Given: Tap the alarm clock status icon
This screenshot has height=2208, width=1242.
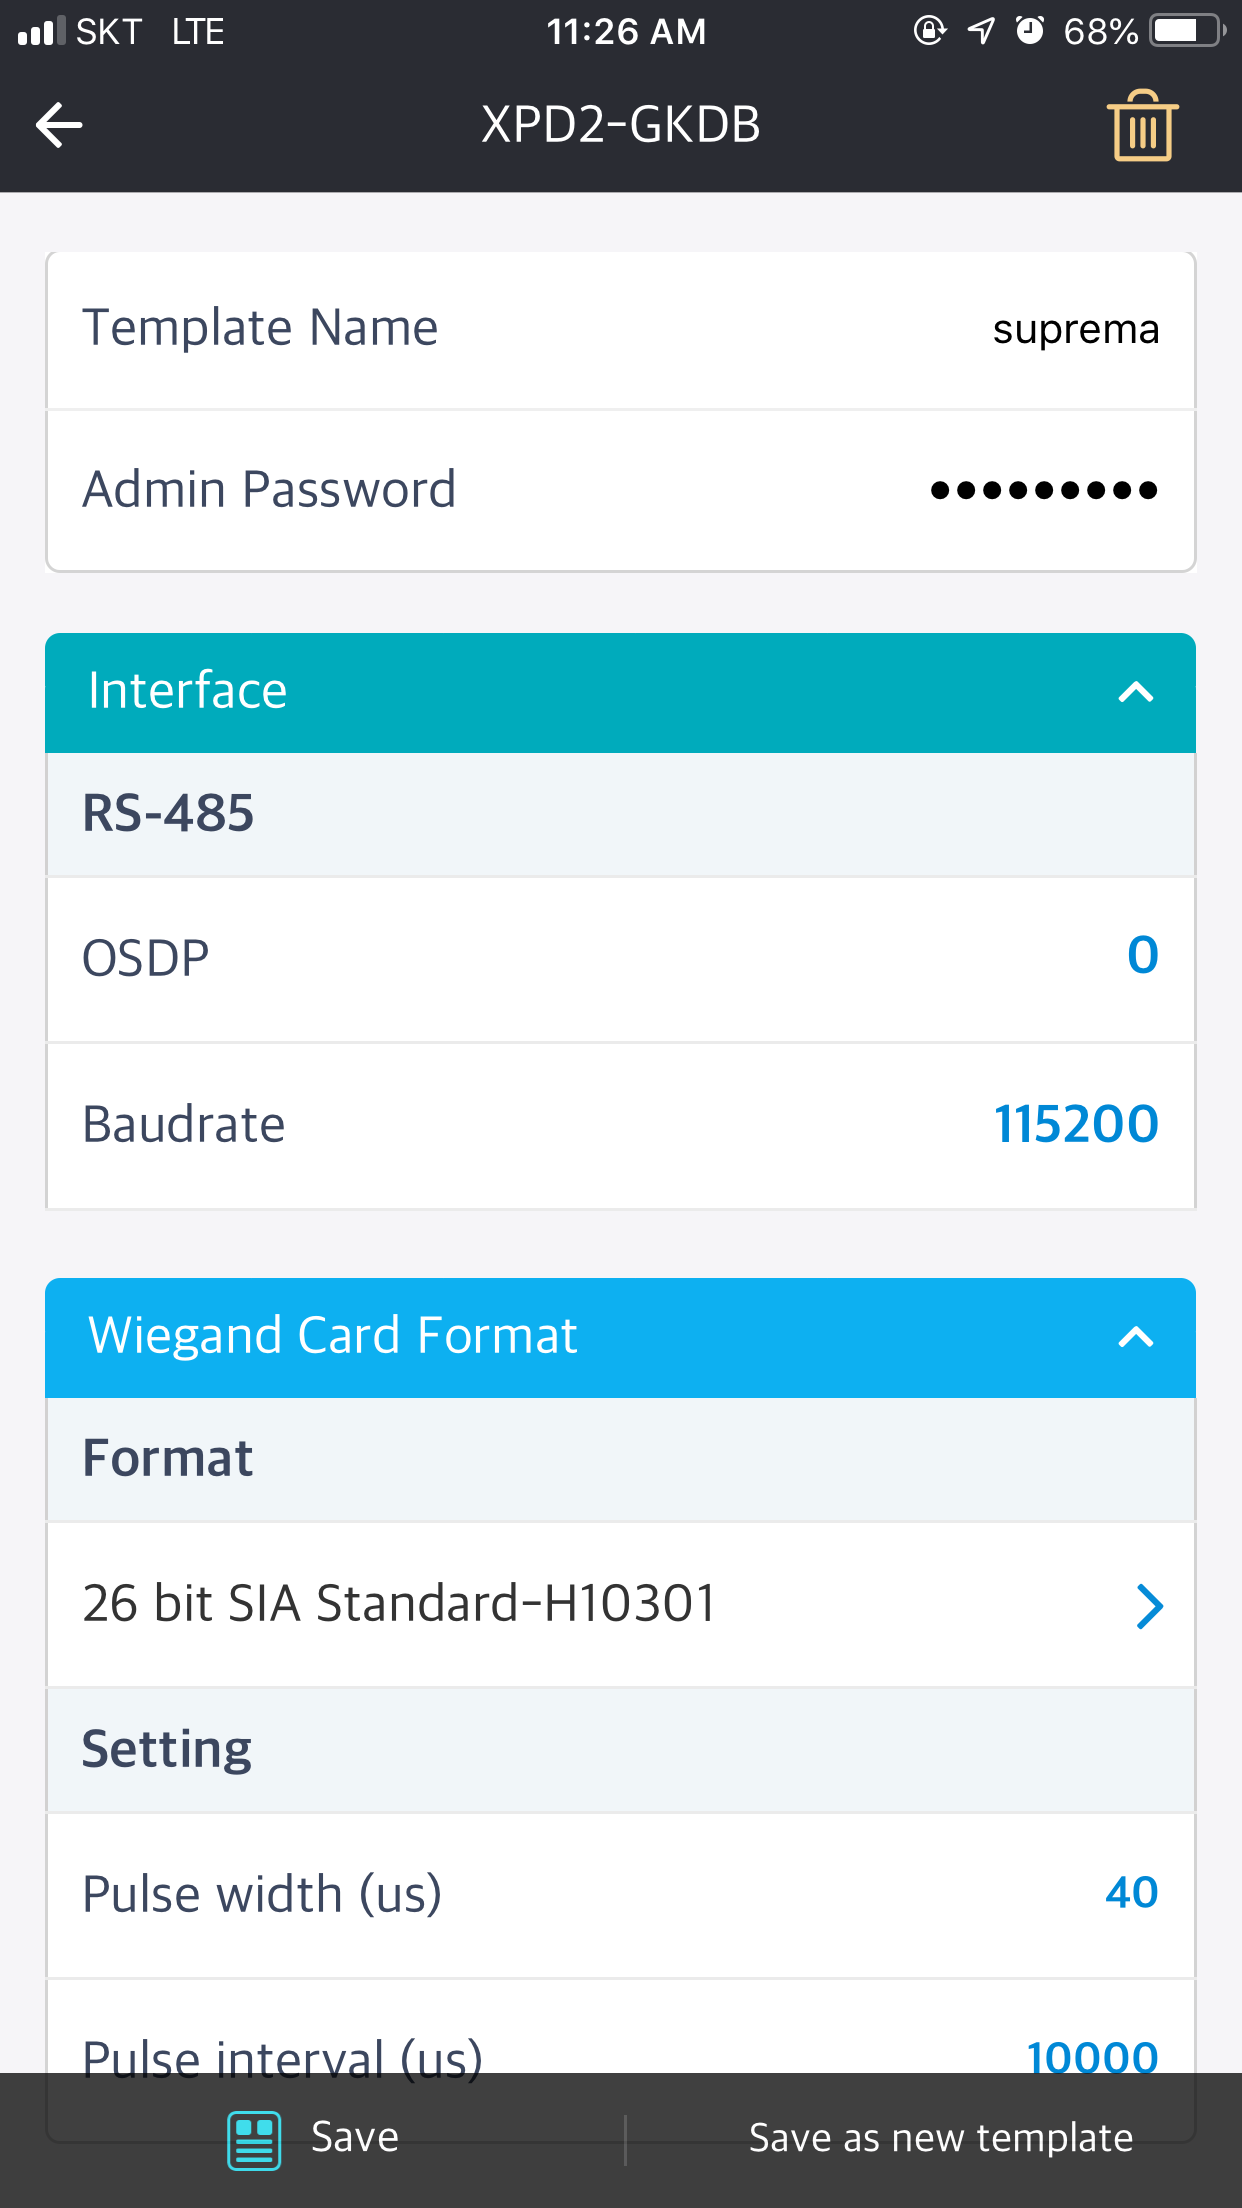Looking at the screenshot, I should point(1029,31).
